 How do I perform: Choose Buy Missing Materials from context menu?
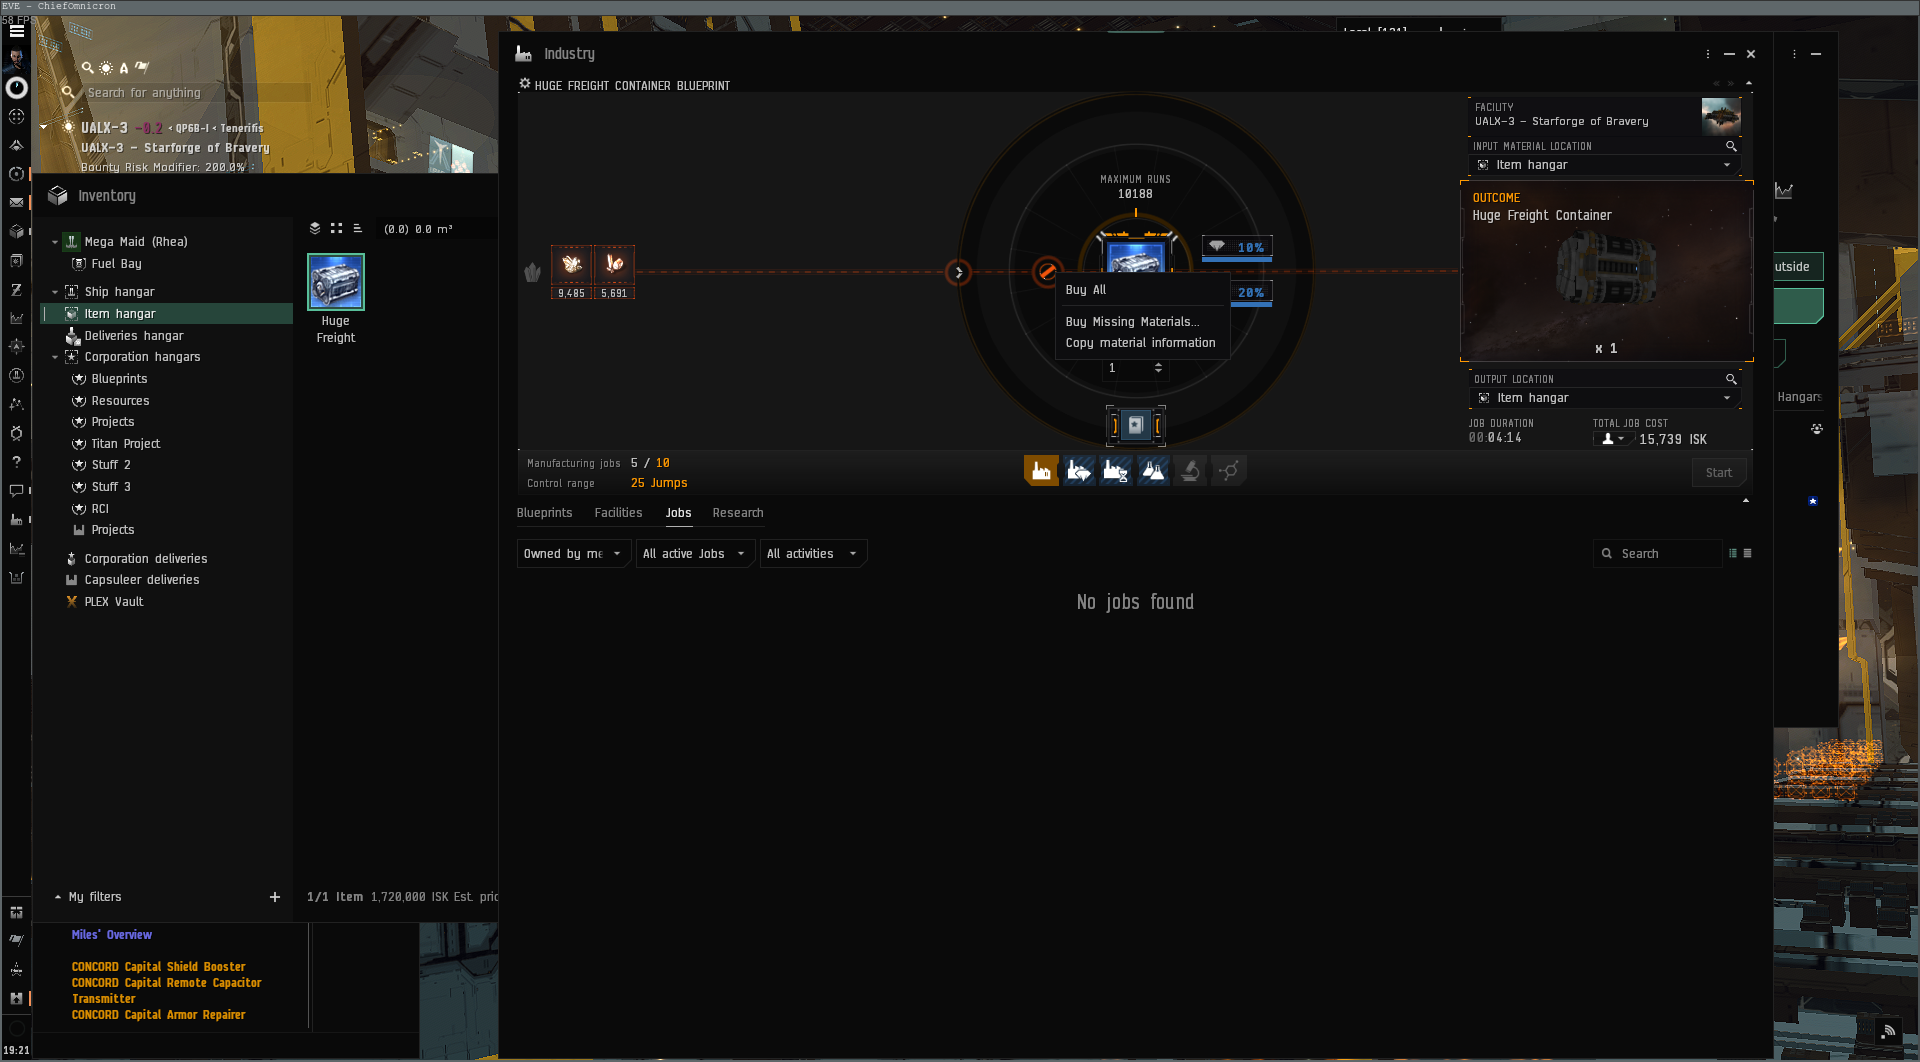click(x=1131, y=322)
